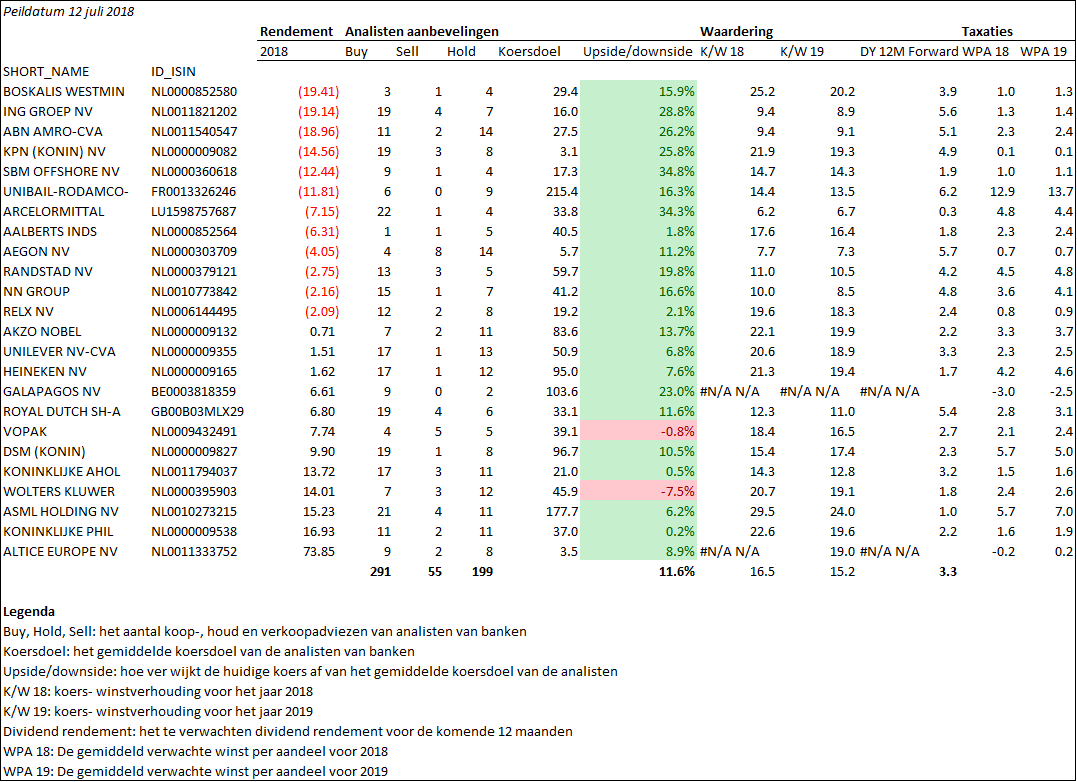Viewport: 1077px width, 782px height.
Task: Select the Buy total '291'
Action: coord(380,571)
